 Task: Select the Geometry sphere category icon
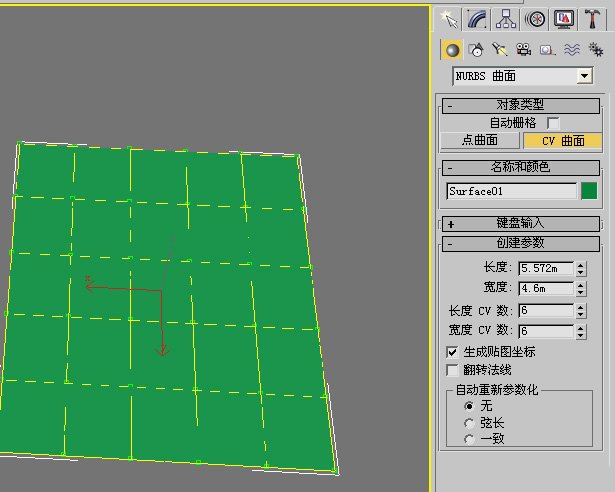[x=452, y=50]
